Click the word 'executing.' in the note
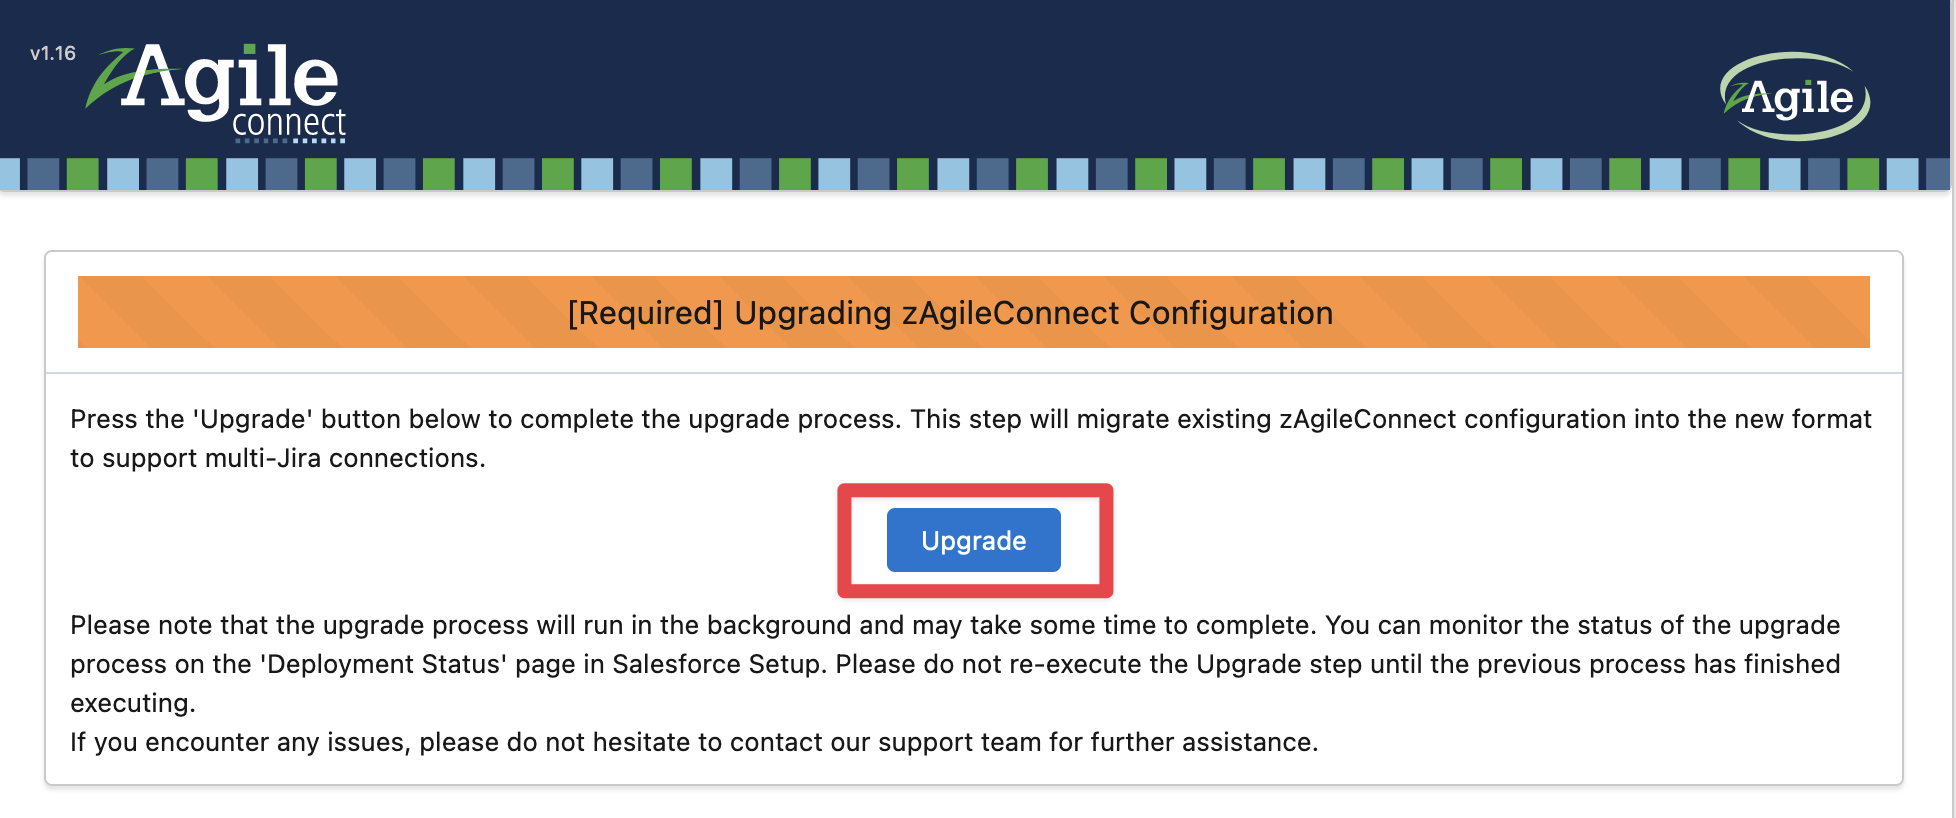 (x=132, y=703)
